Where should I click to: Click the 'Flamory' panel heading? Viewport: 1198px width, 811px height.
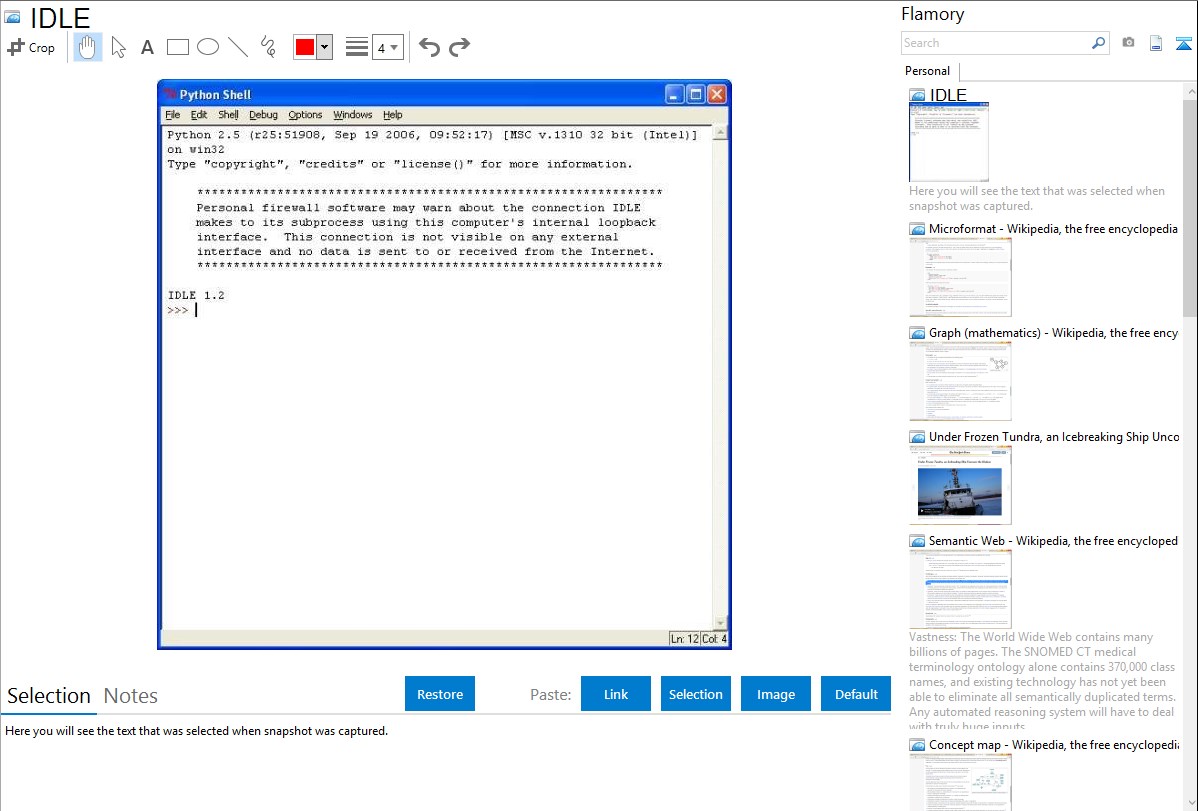pos(932,15)
